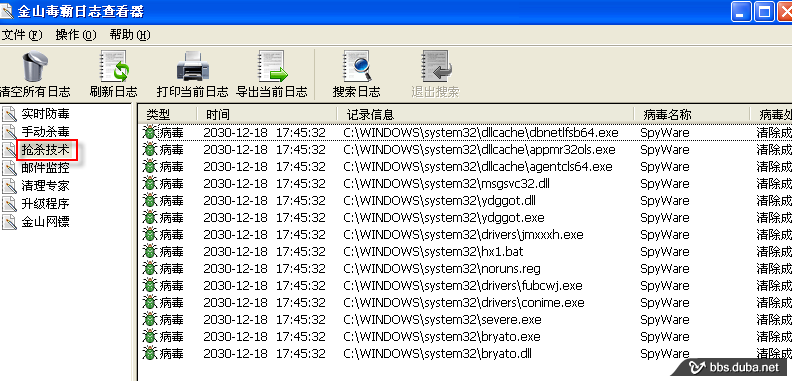
Task: Select the system32\bryato.dll path entry
Action: coord(437,353)
